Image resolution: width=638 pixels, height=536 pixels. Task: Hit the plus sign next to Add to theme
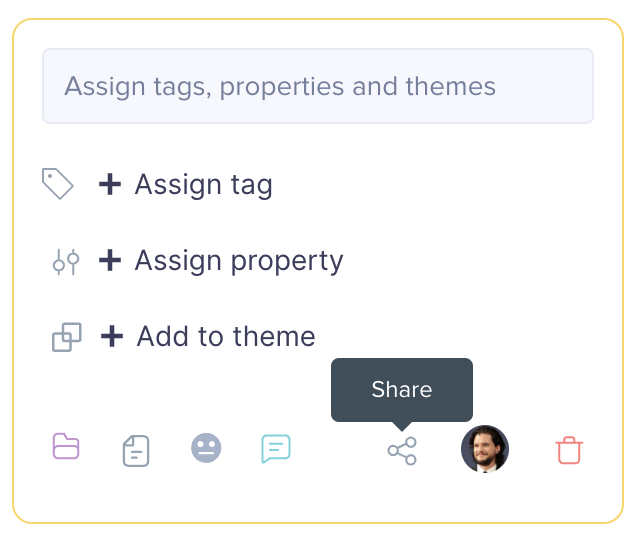tap(112, 337)
